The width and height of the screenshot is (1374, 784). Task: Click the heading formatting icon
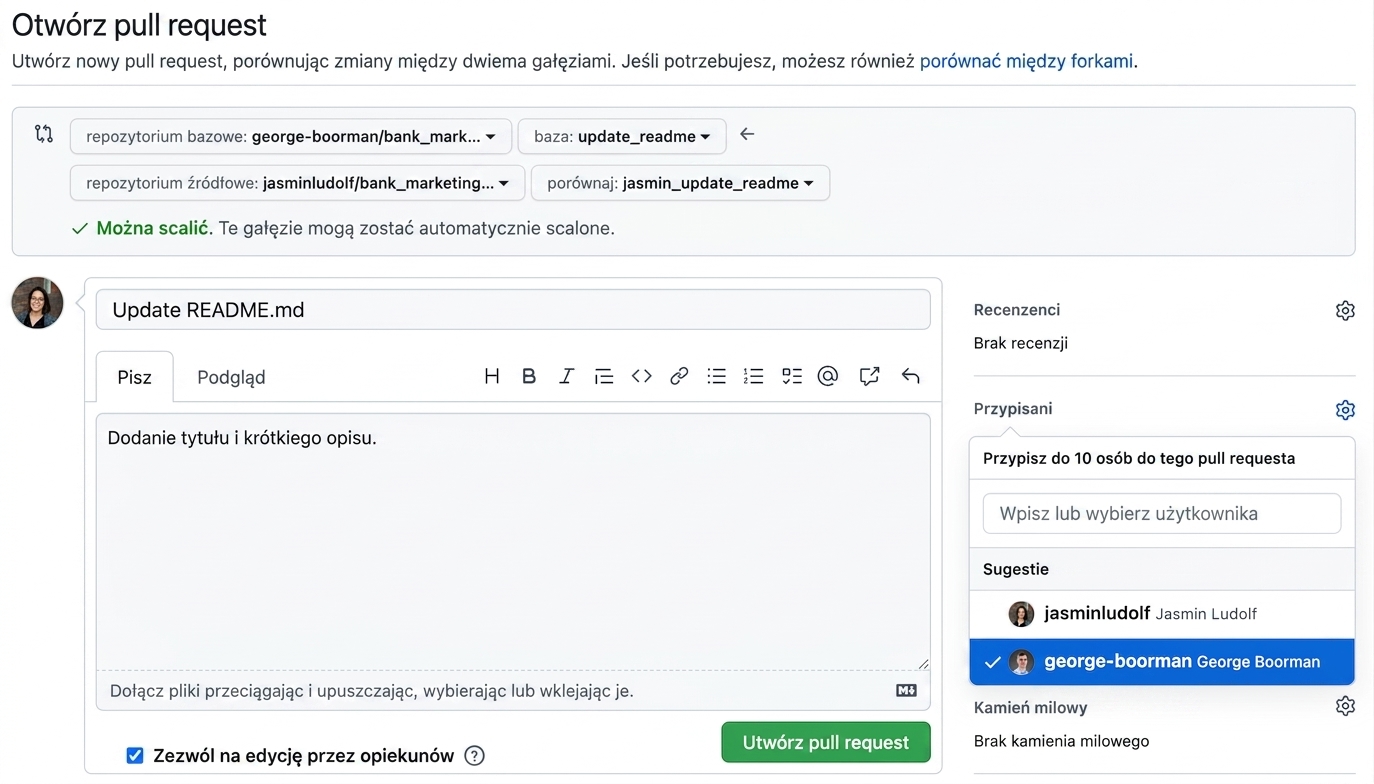click(491, 376)
